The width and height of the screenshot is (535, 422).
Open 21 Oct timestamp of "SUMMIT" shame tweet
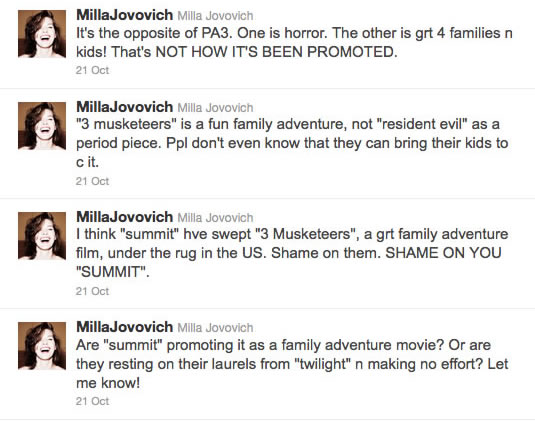coord(92,291)
